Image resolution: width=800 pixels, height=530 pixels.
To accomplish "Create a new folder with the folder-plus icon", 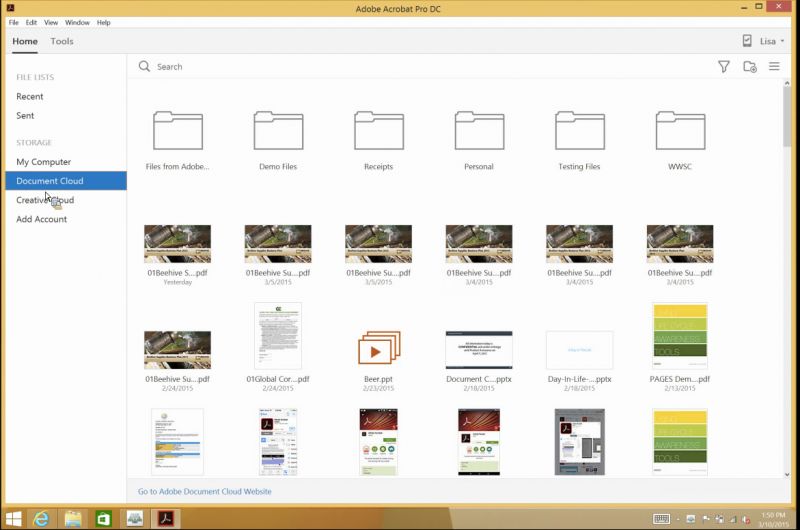I will (x=749, y=66).
